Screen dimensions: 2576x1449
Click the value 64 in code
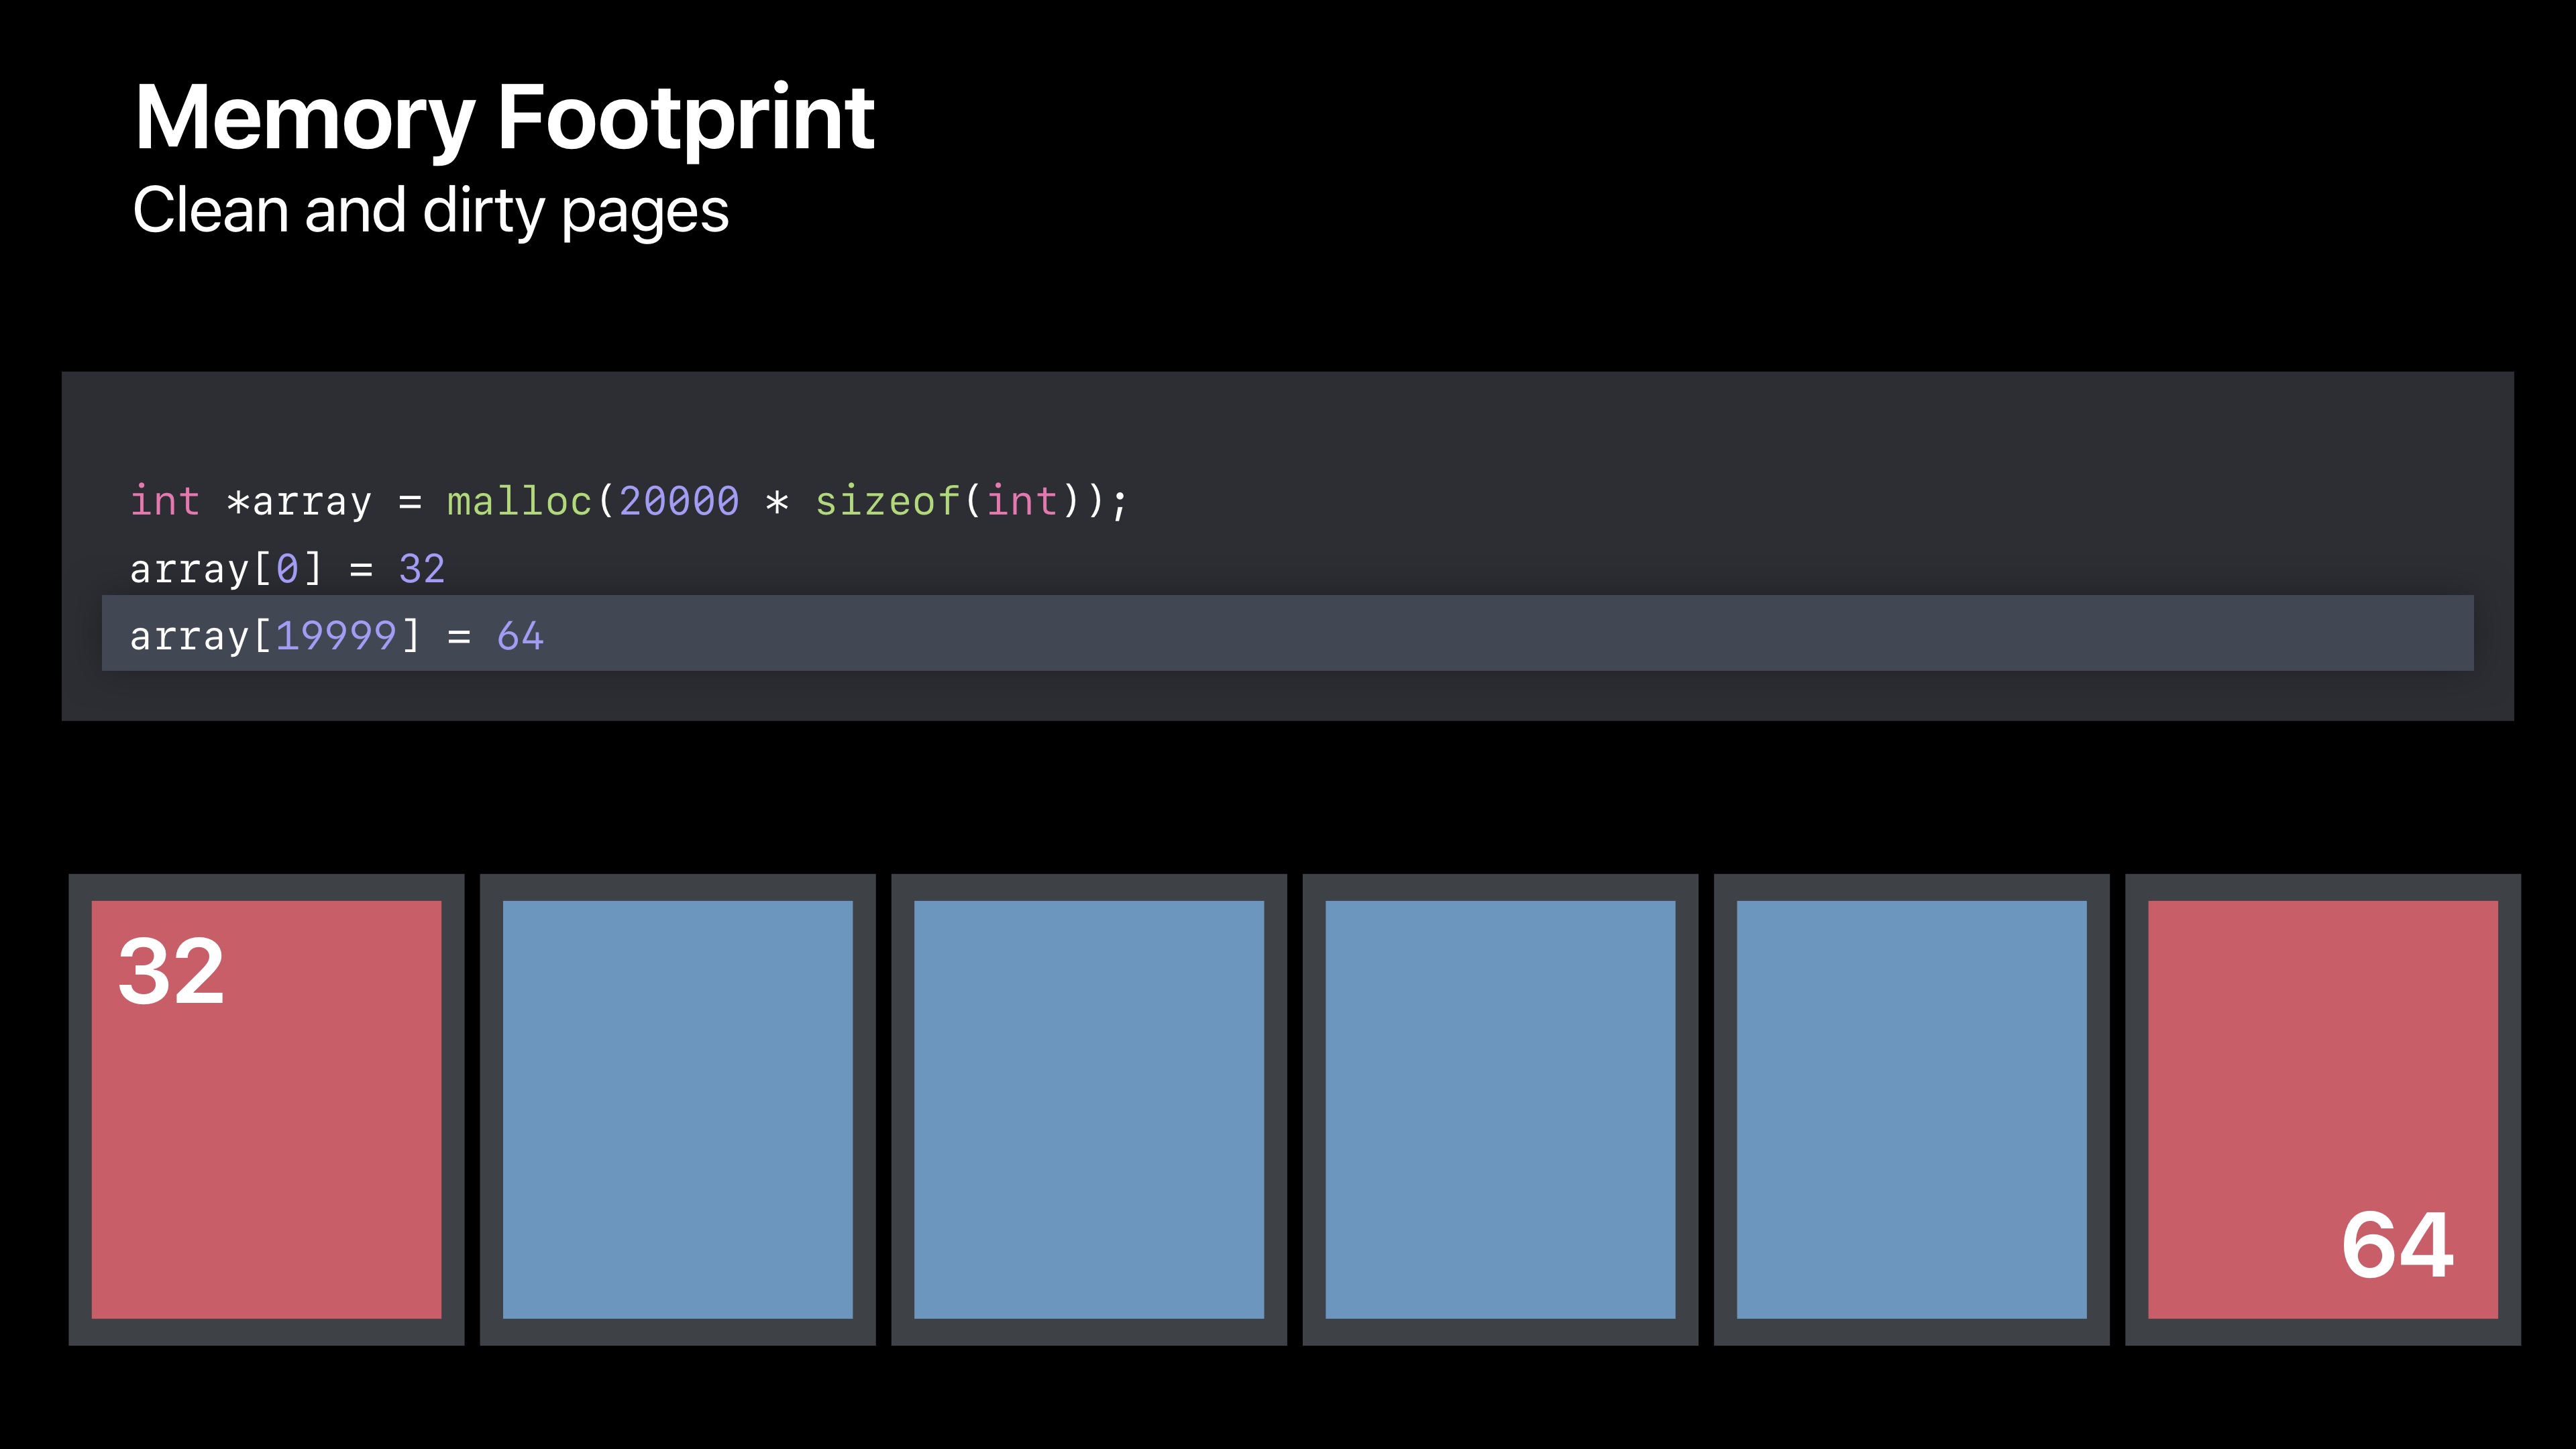[x=520, y=636]
